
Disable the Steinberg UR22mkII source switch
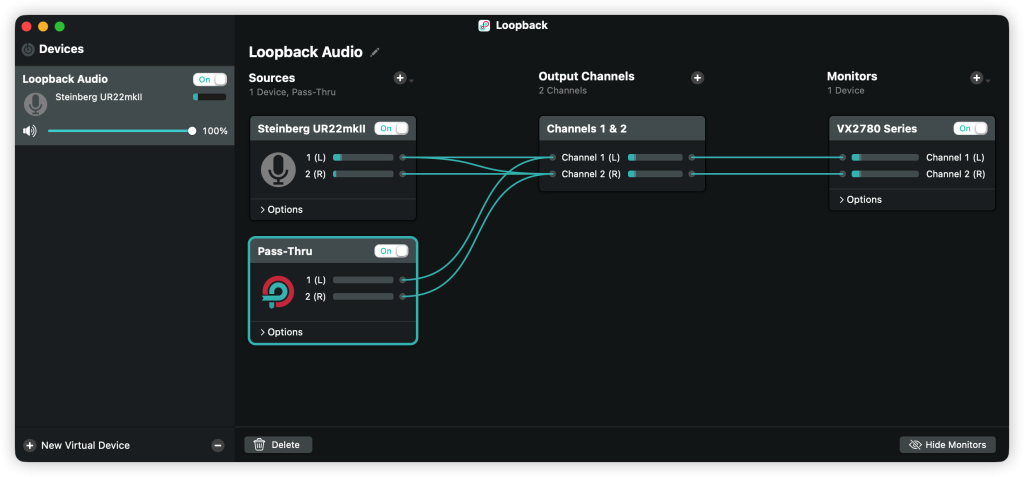point(391,128)
